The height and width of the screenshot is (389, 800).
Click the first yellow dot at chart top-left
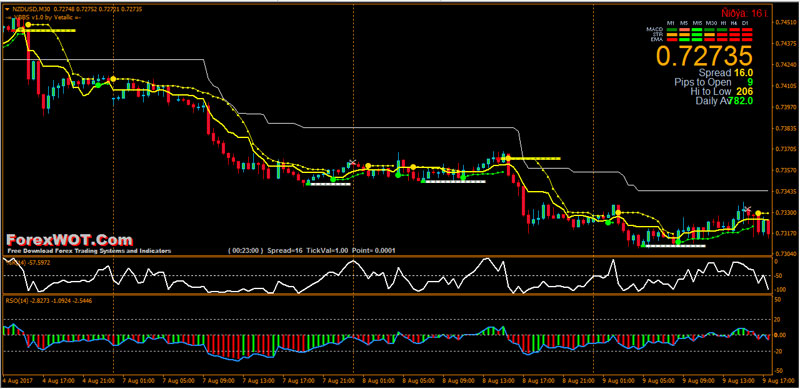pyautogui.click(x=28, y=25)
